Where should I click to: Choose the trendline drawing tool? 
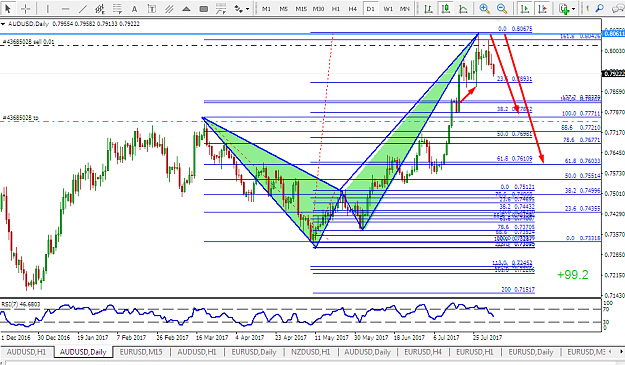pos(83,8)
